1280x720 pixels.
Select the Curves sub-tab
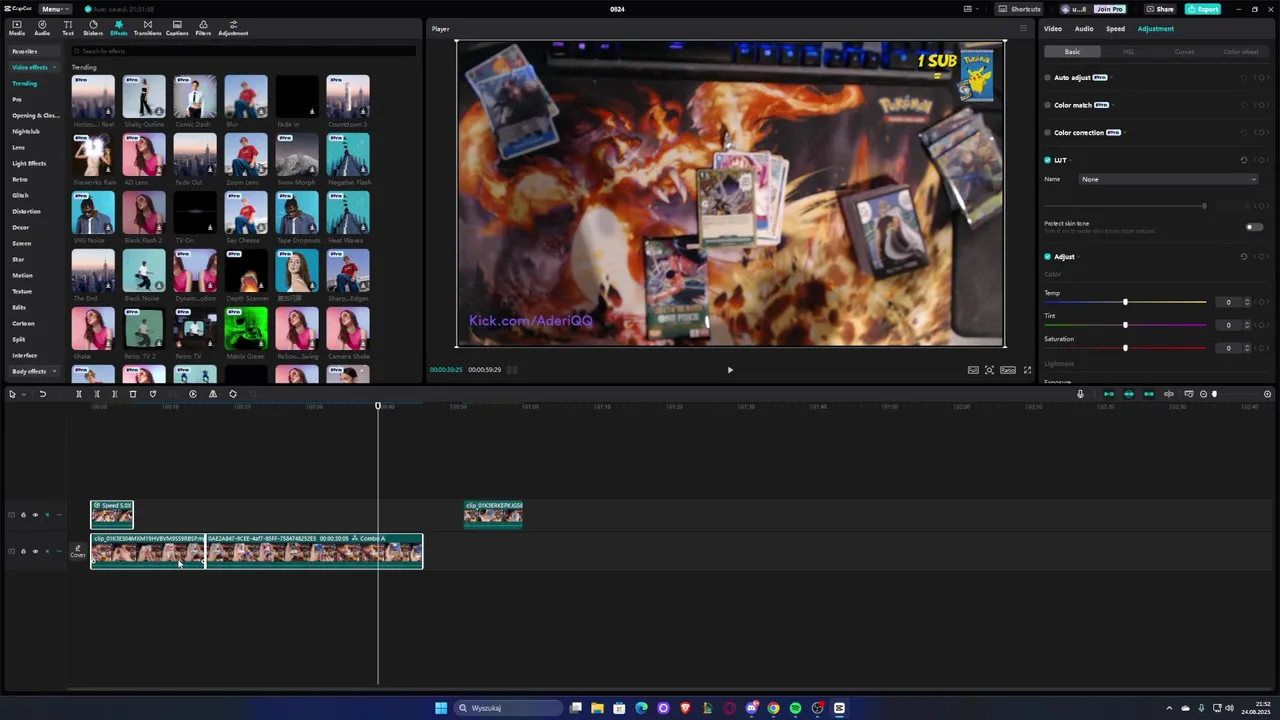(x=1185, y=52)
